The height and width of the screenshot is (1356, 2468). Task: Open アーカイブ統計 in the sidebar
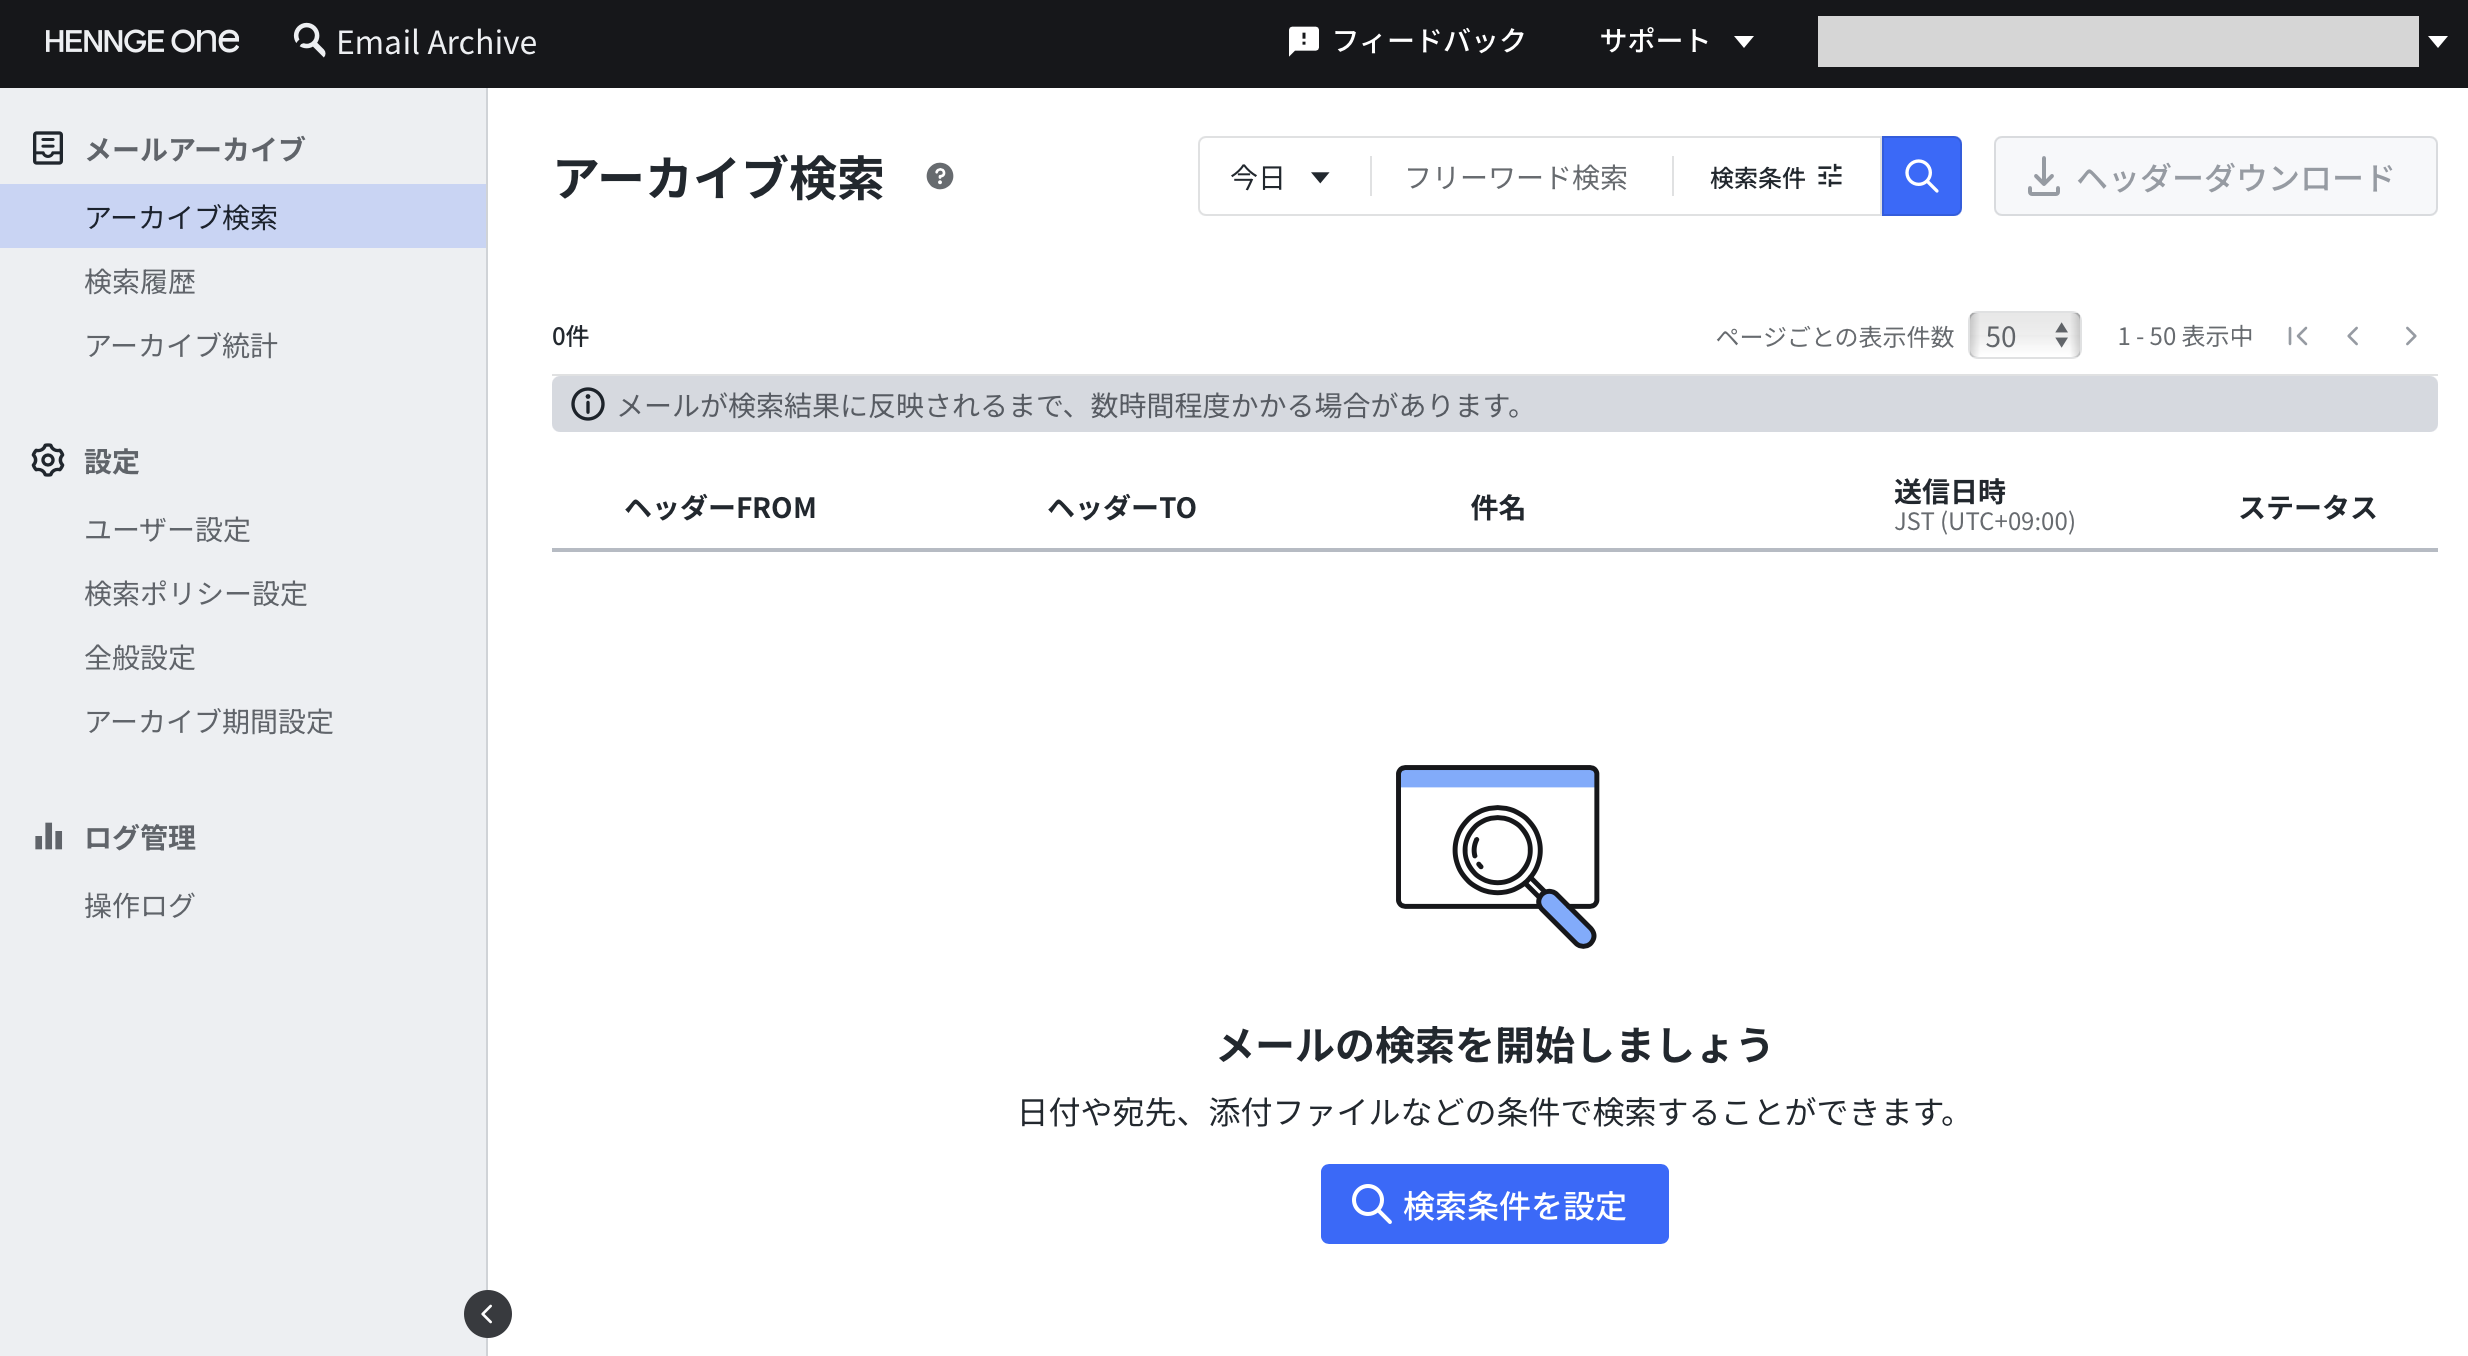(181, 345)
